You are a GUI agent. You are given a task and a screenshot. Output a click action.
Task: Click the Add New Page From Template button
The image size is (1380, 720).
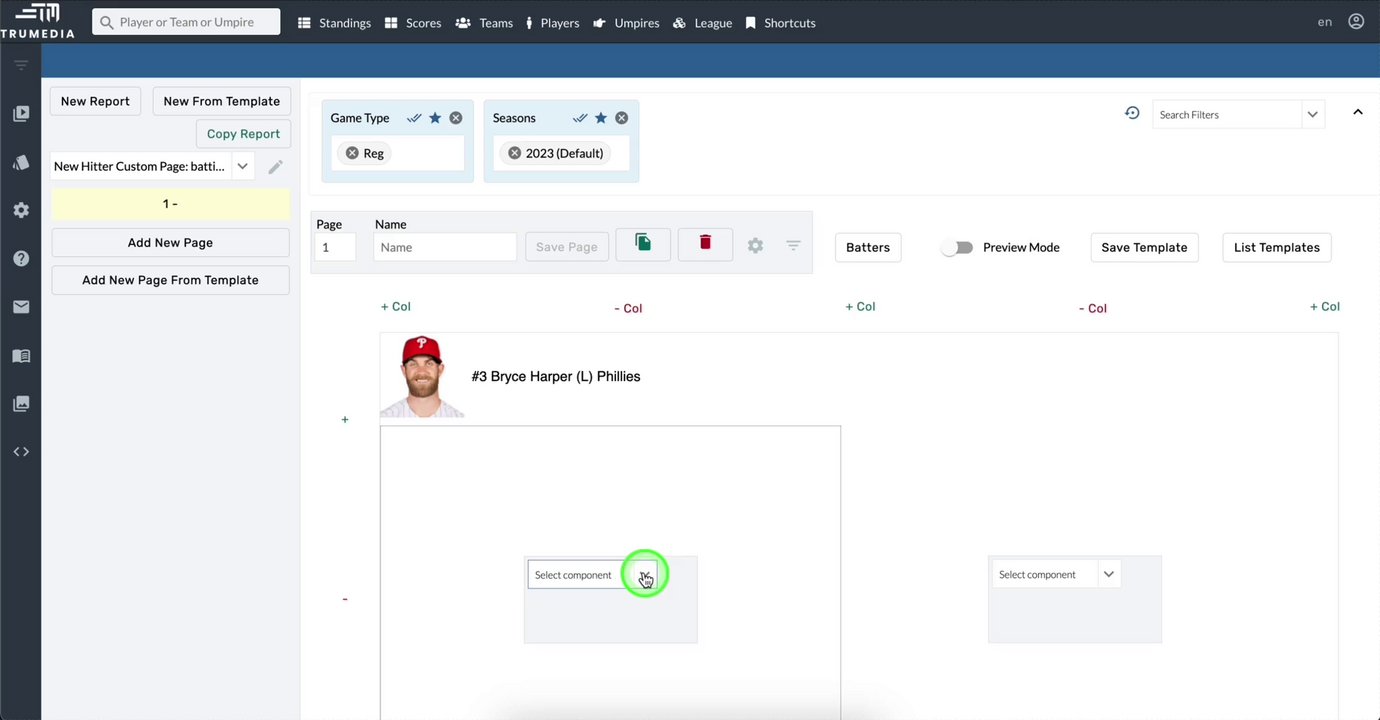[170, 280]
